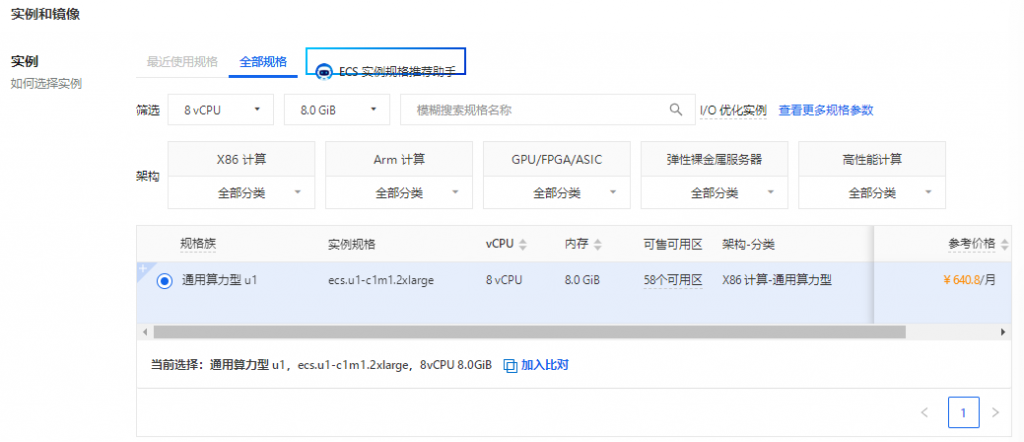Click 如何选择实例 help link
The image size is (1024, 442).
tap(46, 83)
